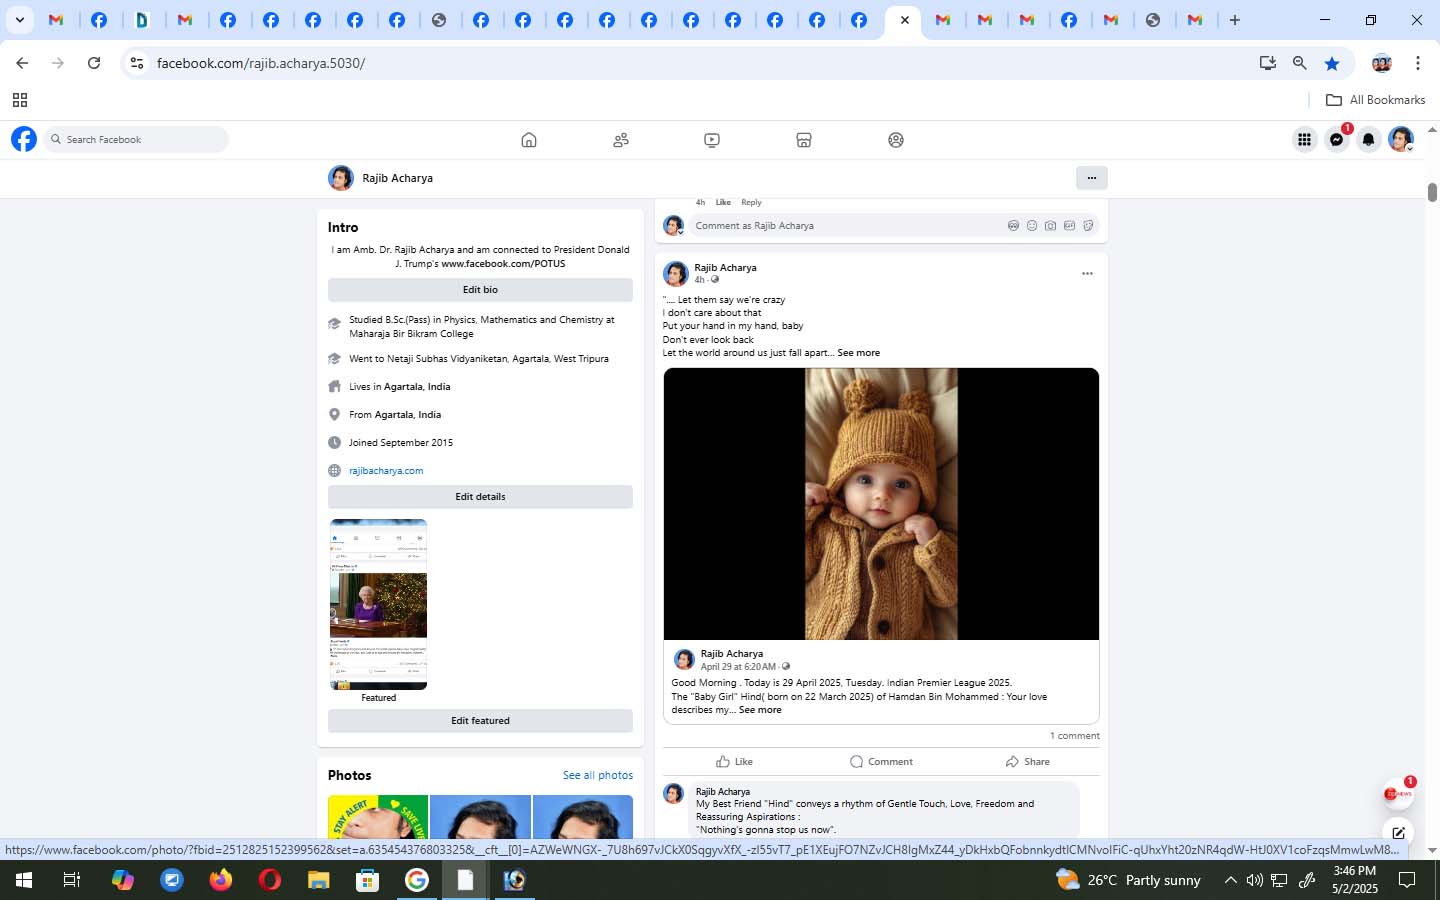Insert sticker in comment box
This screenshot has width=1440, height=900.
click(x=1088, y=226)
